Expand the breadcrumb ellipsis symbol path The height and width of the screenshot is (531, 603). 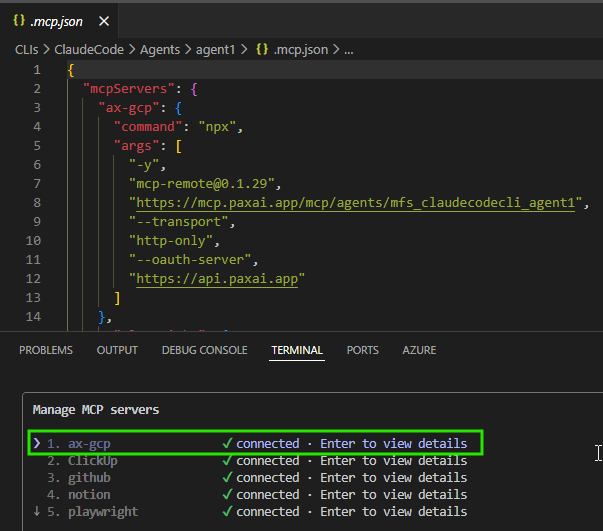pos(348,49)
